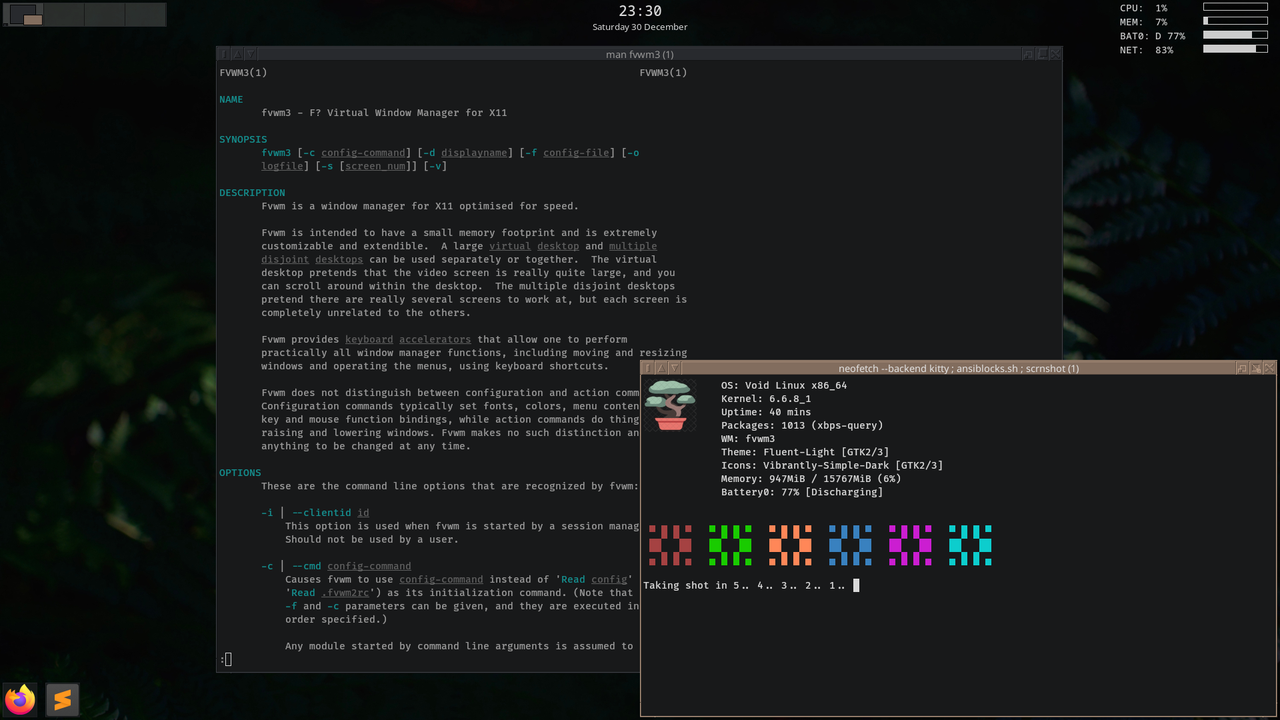Iconify the neofetch terminal window

pyautogui.click(x=1242, y=368)
